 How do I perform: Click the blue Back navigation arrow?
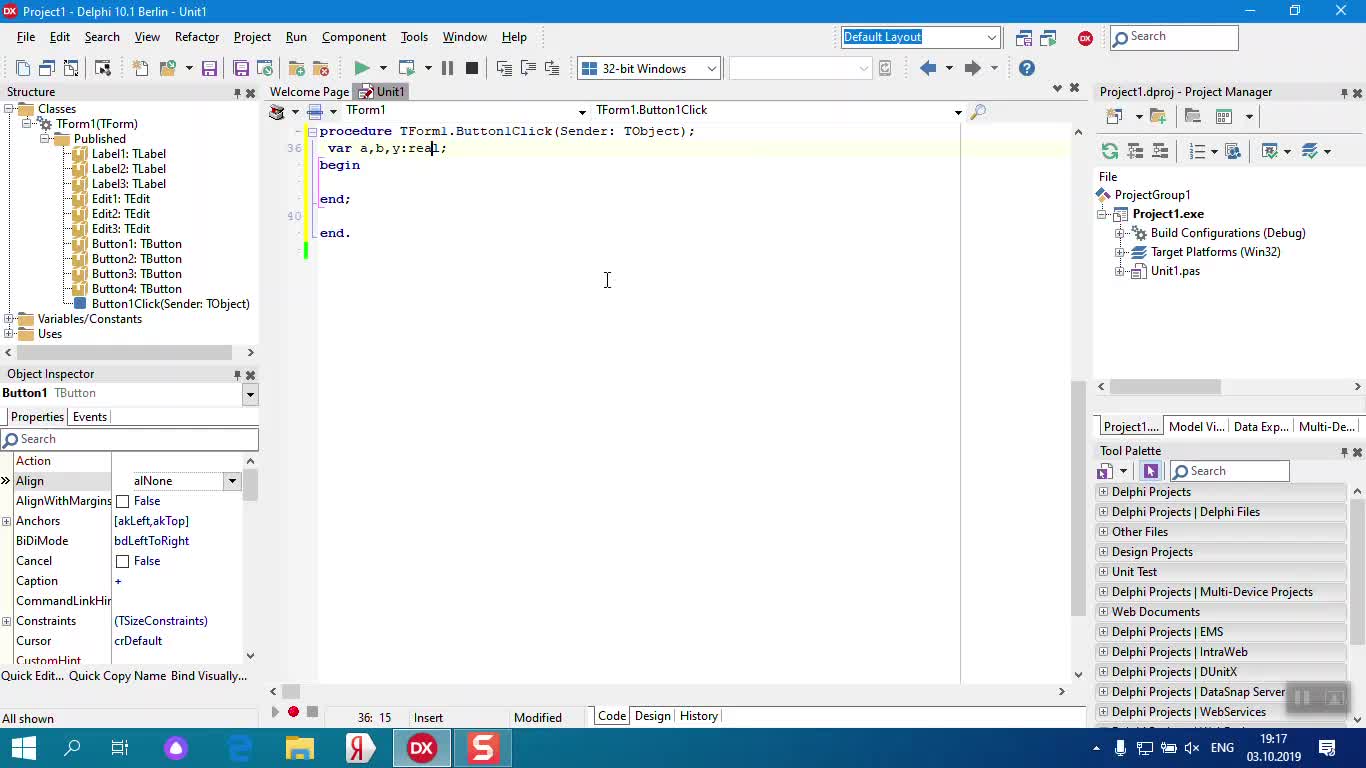coord(928,68)
